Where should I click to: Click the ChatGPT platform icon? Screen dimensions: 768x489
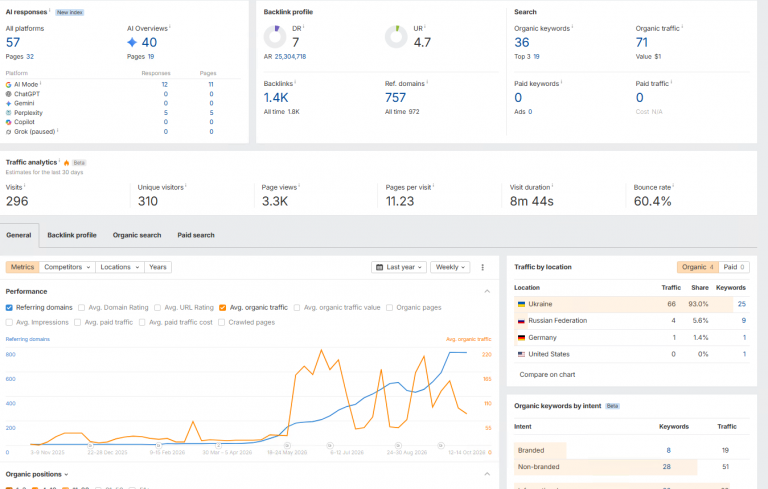[8, 94]
